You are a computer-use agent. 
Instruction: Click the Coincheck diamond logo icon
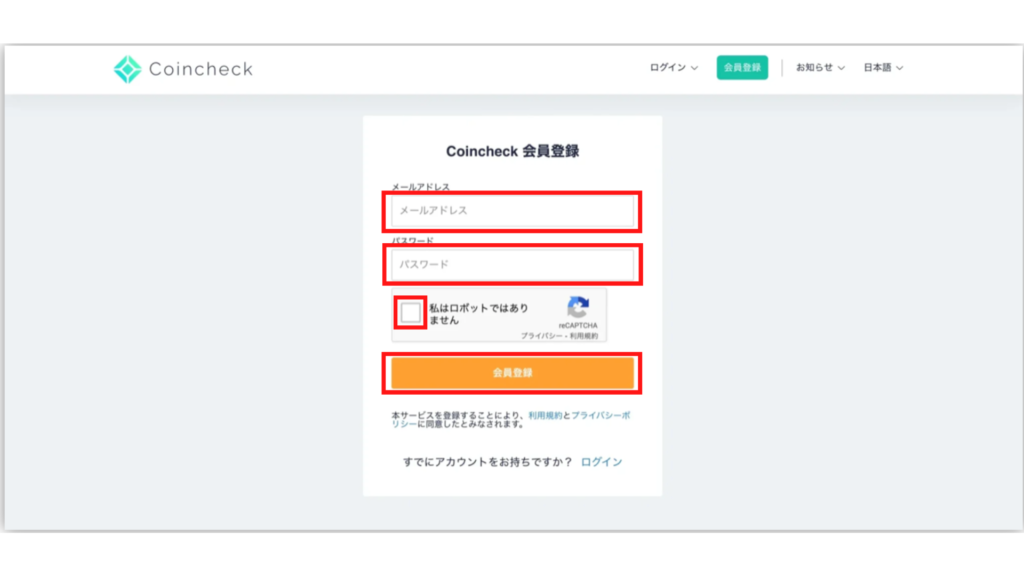tap(127, 69)
